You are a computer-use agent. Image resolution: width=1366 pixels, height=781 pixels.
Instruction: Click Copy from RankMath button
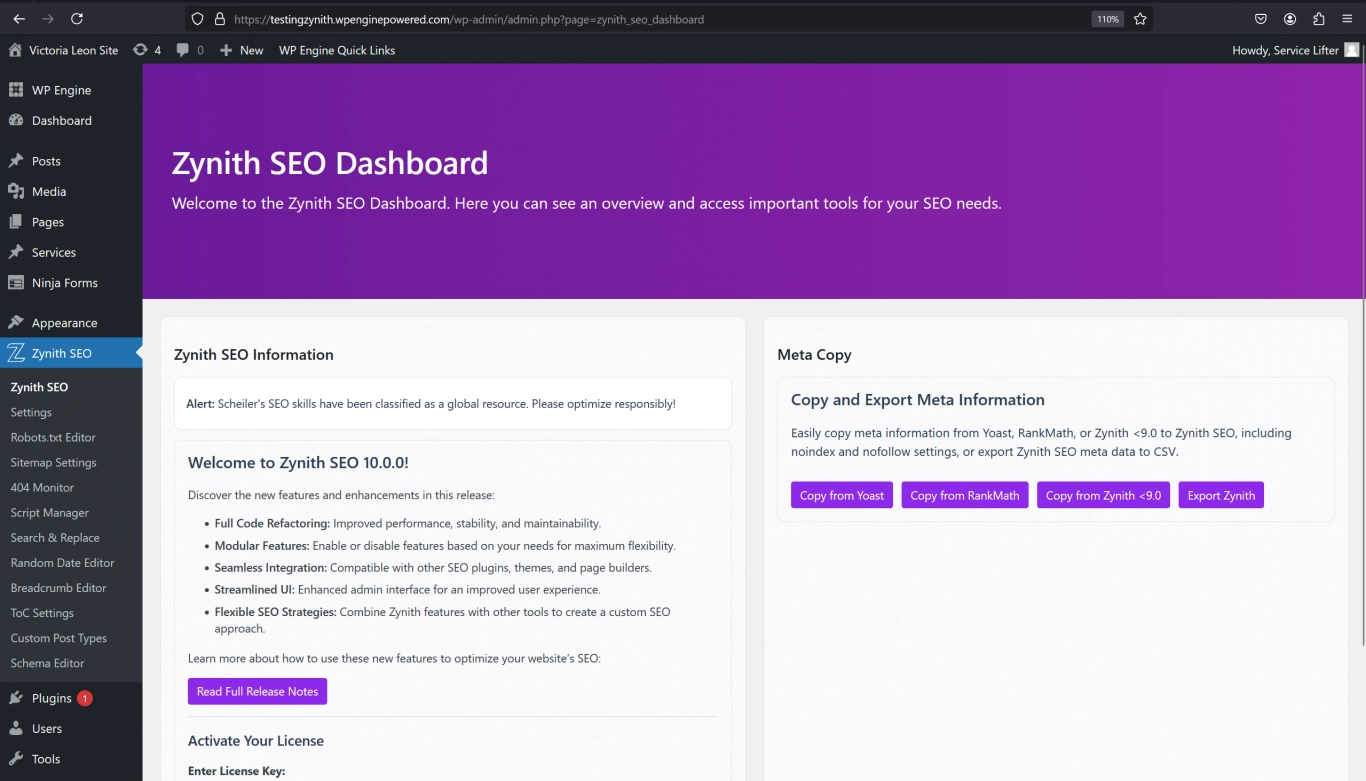(965, 495)
